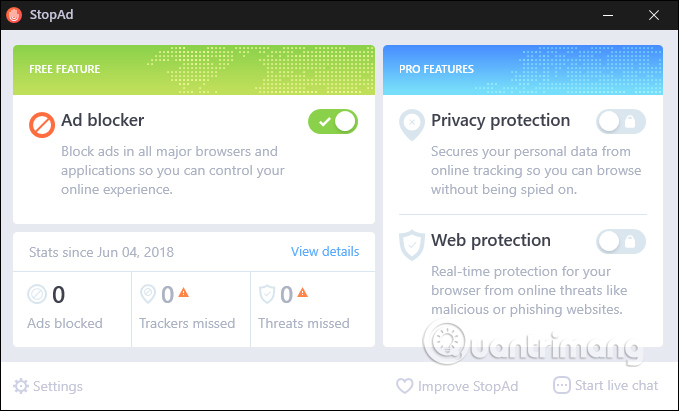
Task: Click the orange warning triangle beside Threats
Action: tap(302, 293)
